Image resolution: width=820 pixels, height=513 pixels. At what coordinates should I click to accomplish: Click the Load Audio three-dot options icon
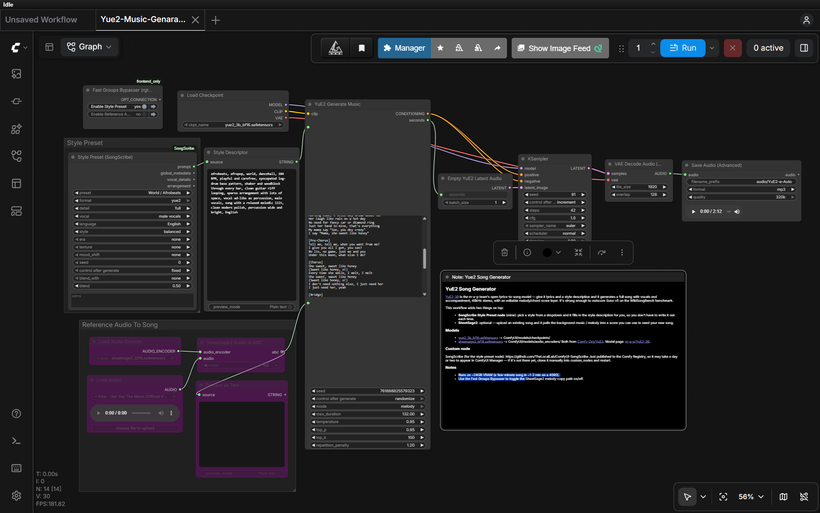(171, 413)
